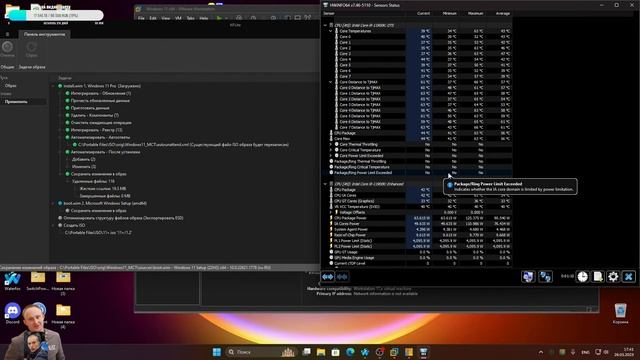Image resolution: width=640 pixels, height=360 pixels.
Task: Click the Average column header in HWiNFO
Action: (x=503, y=13)
